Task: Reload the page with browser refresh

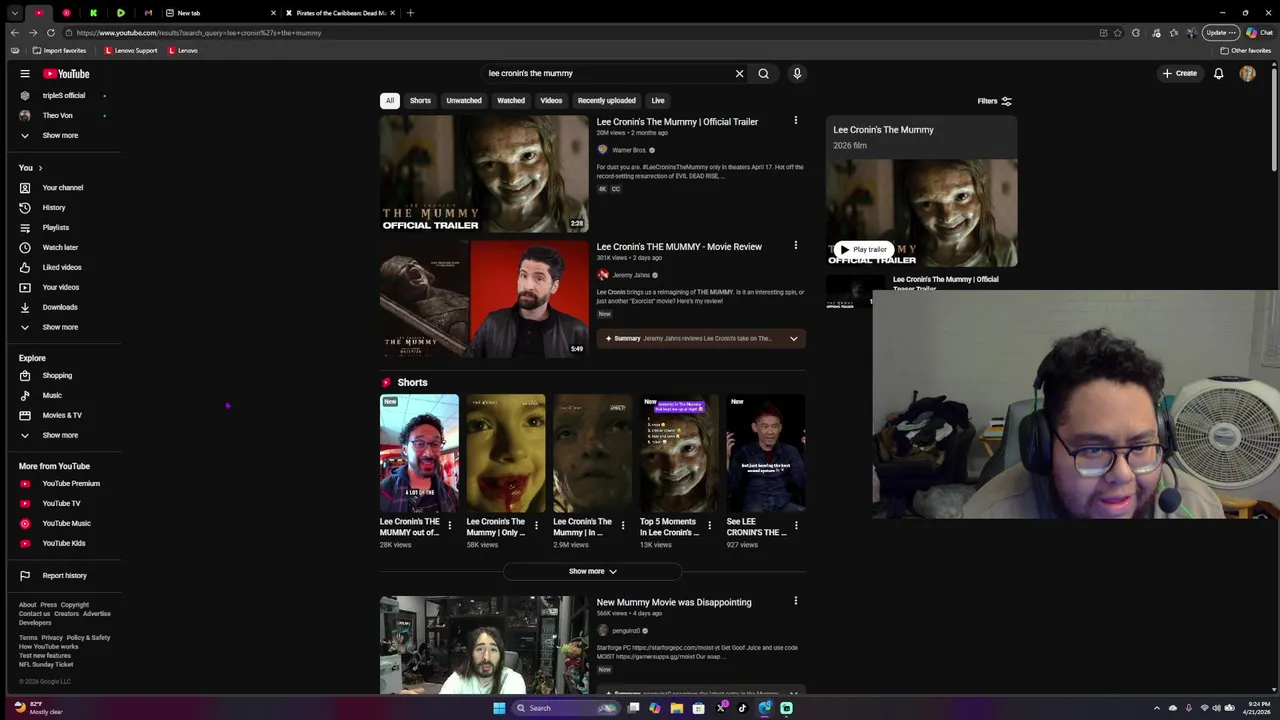Action: pyautogui.click(x=50, y=32)
